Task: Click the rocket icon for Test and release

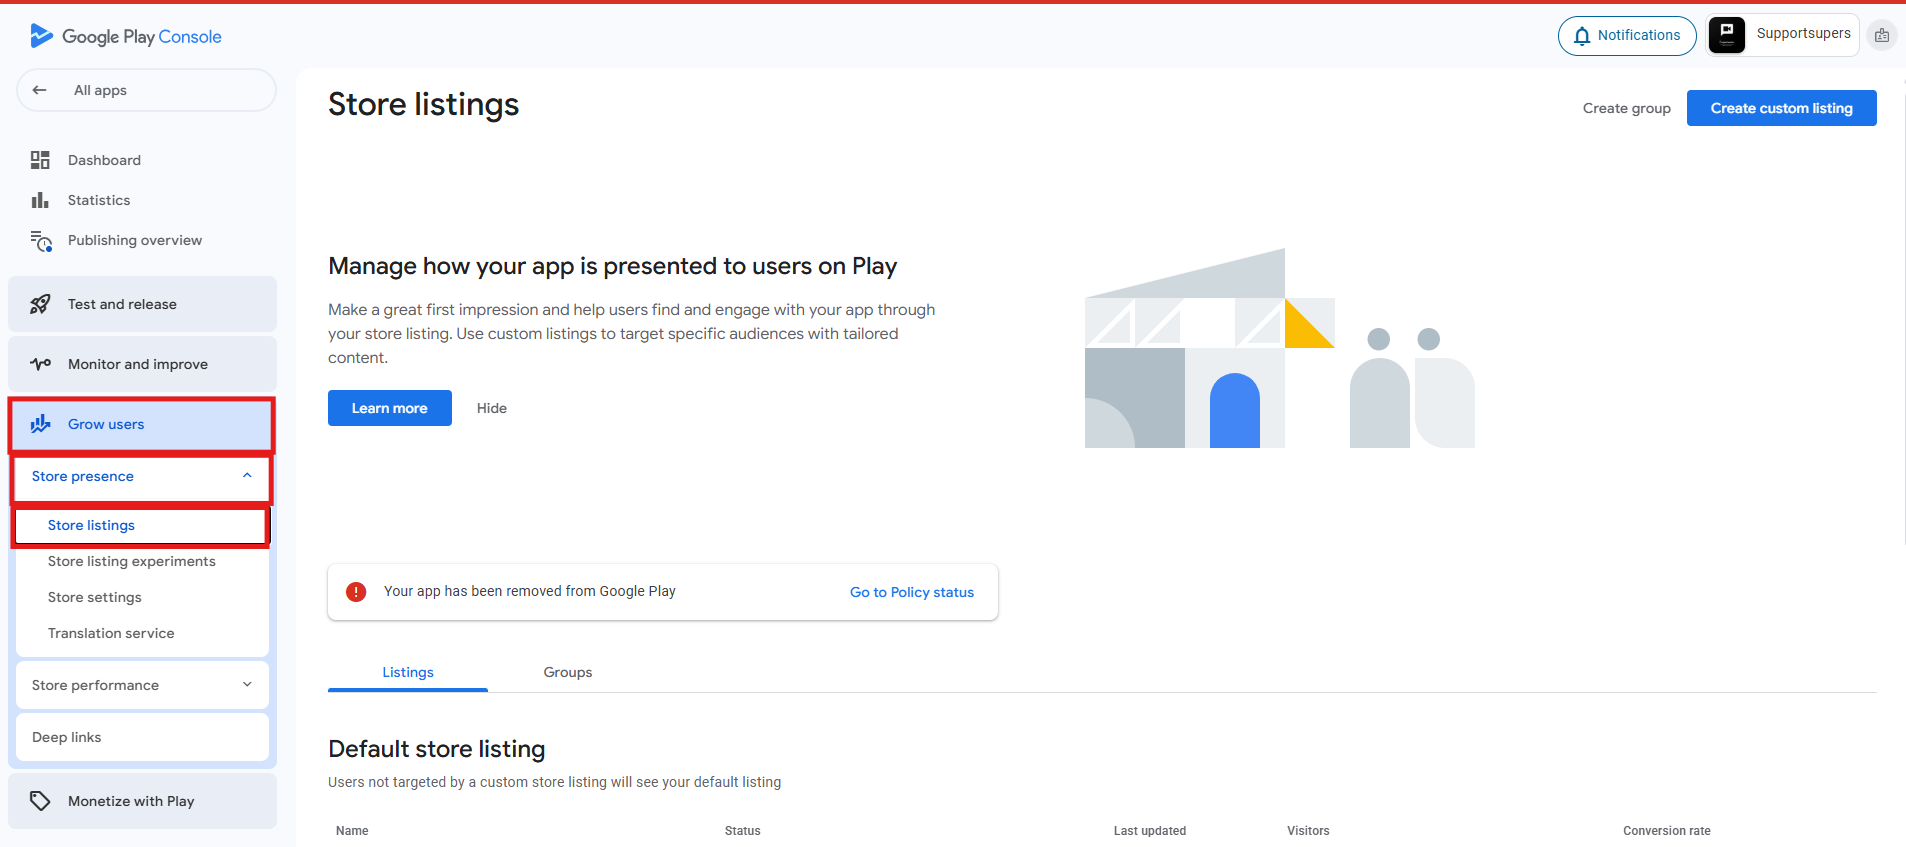Action: tap(40, 304)
